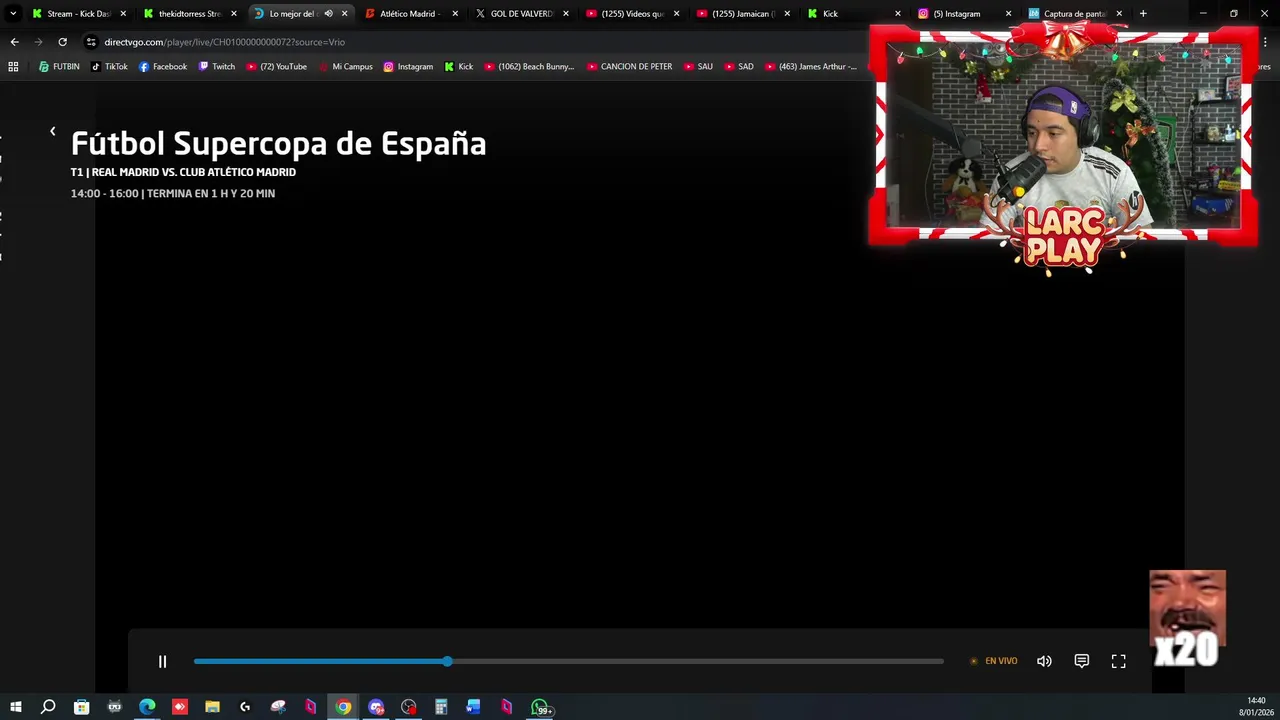Open Facebook bookmark
Viewport: 1280px width, 720px height.
tap(163, 67)
